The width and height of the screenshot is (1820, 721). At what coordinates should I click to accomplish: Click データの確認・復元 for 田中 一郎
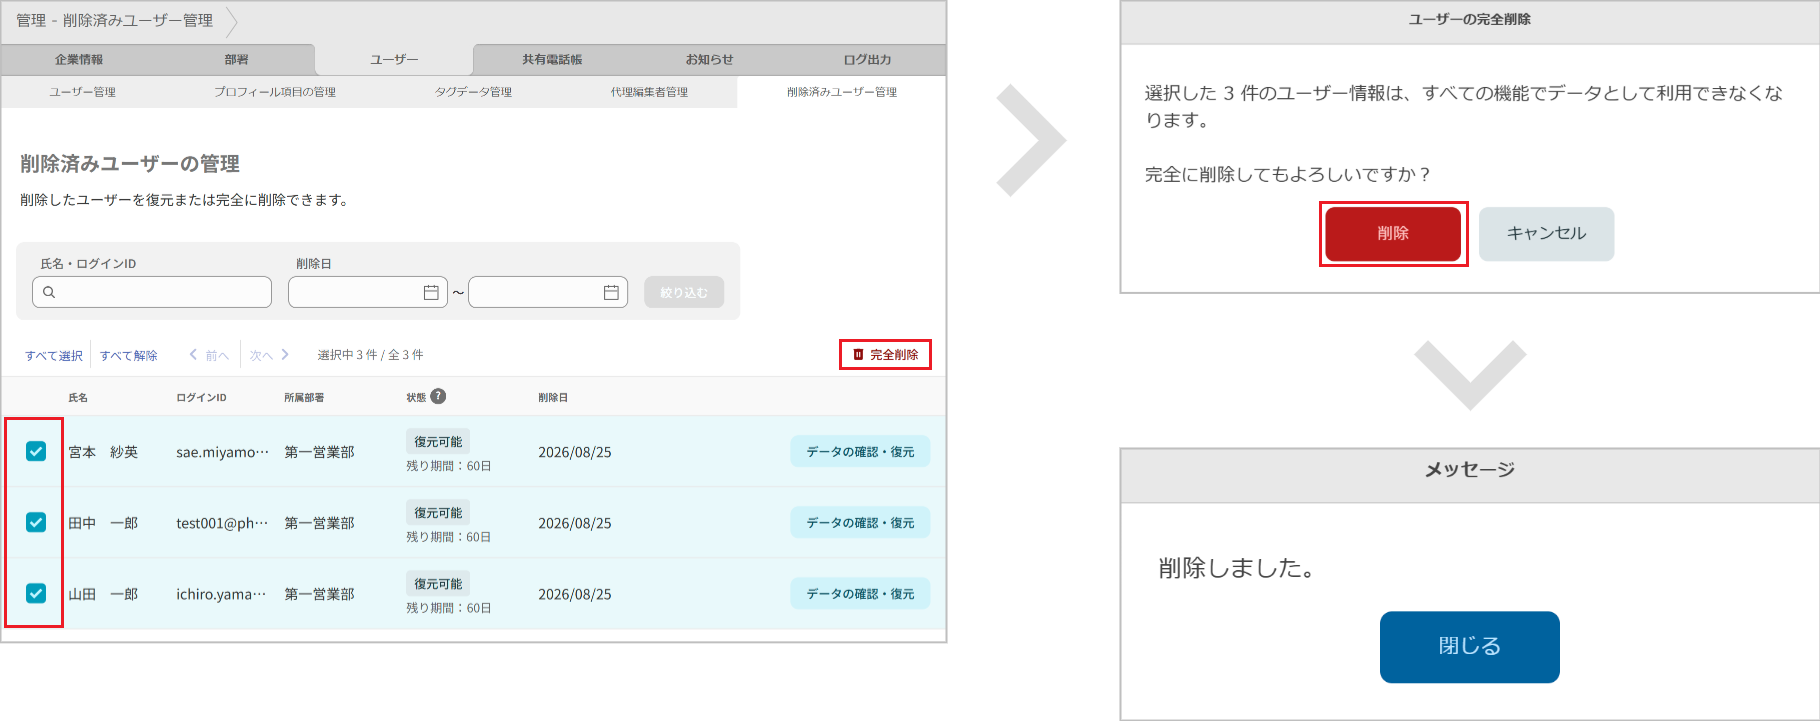click(x=860, y=522)
